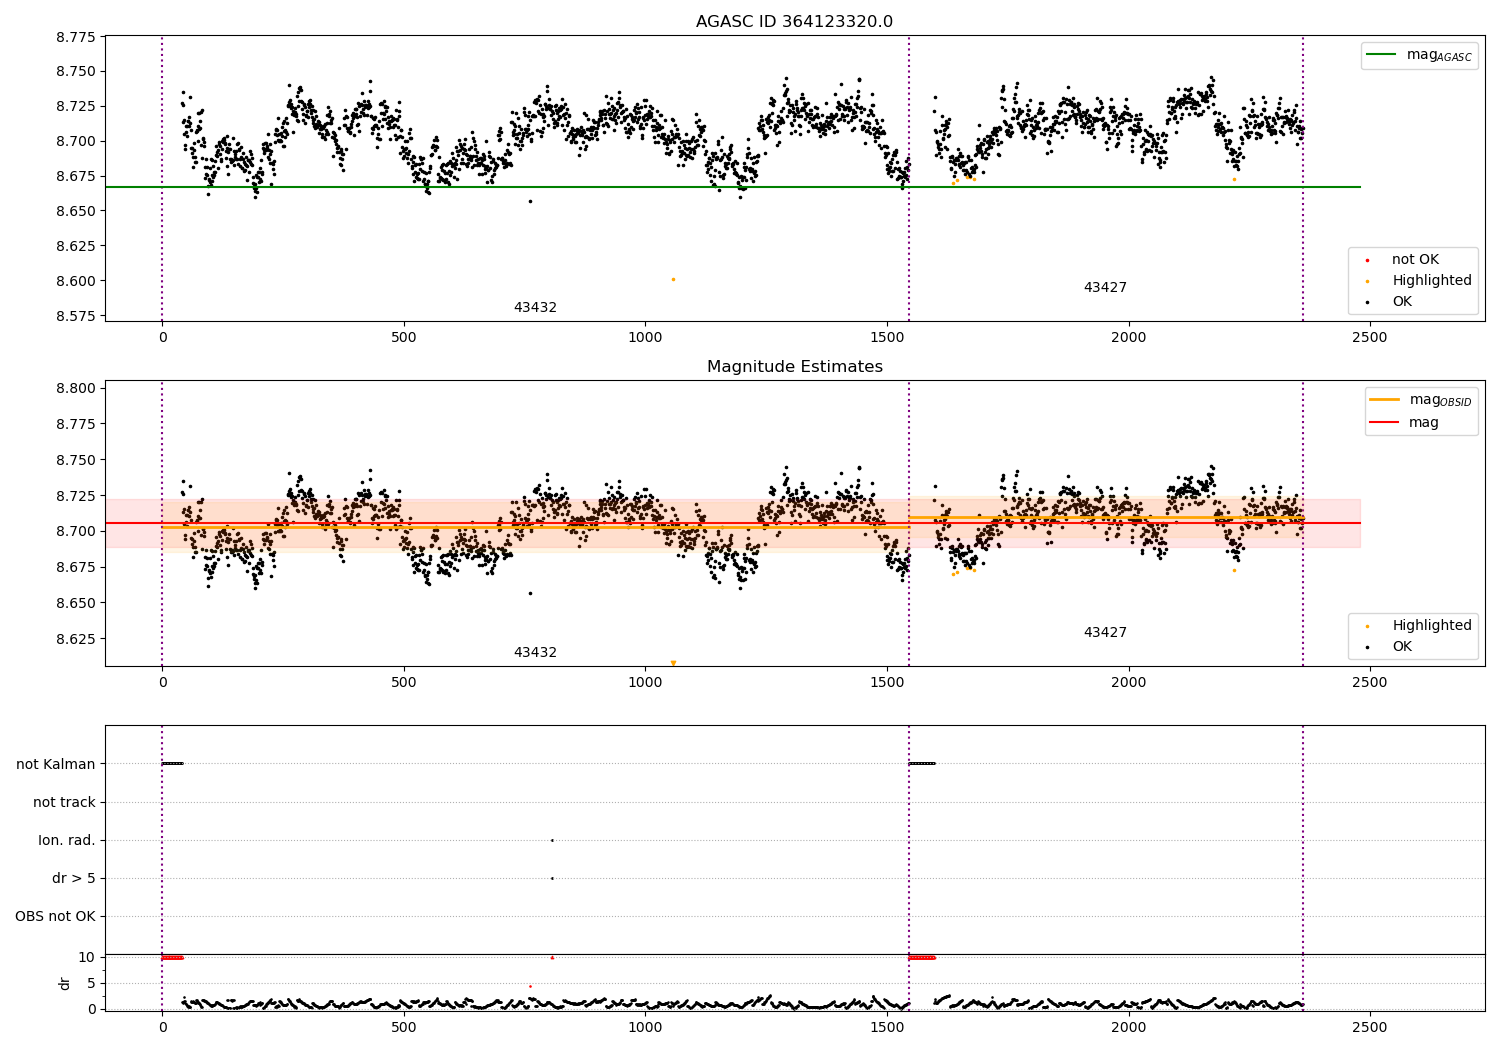The height and width of the screenshot is (1050, 1500).
Task: Click the lone black outlier near 8.656 in the top plot
Action: (530, 201)
